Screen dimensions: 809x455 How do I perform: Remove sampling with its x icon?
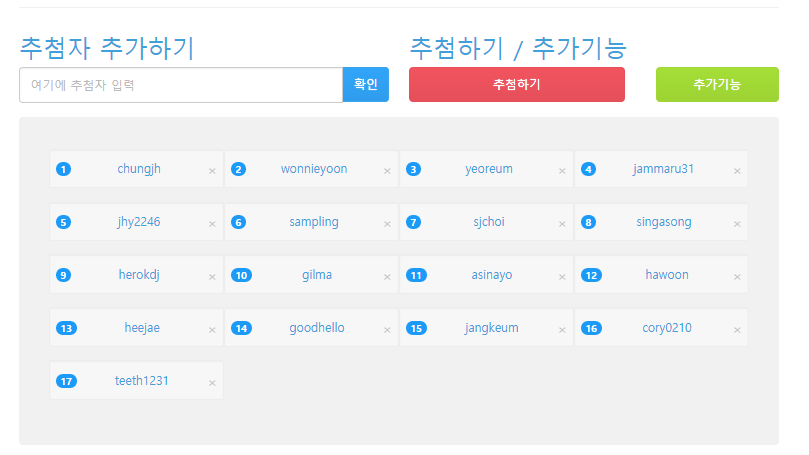coord(387,224)
